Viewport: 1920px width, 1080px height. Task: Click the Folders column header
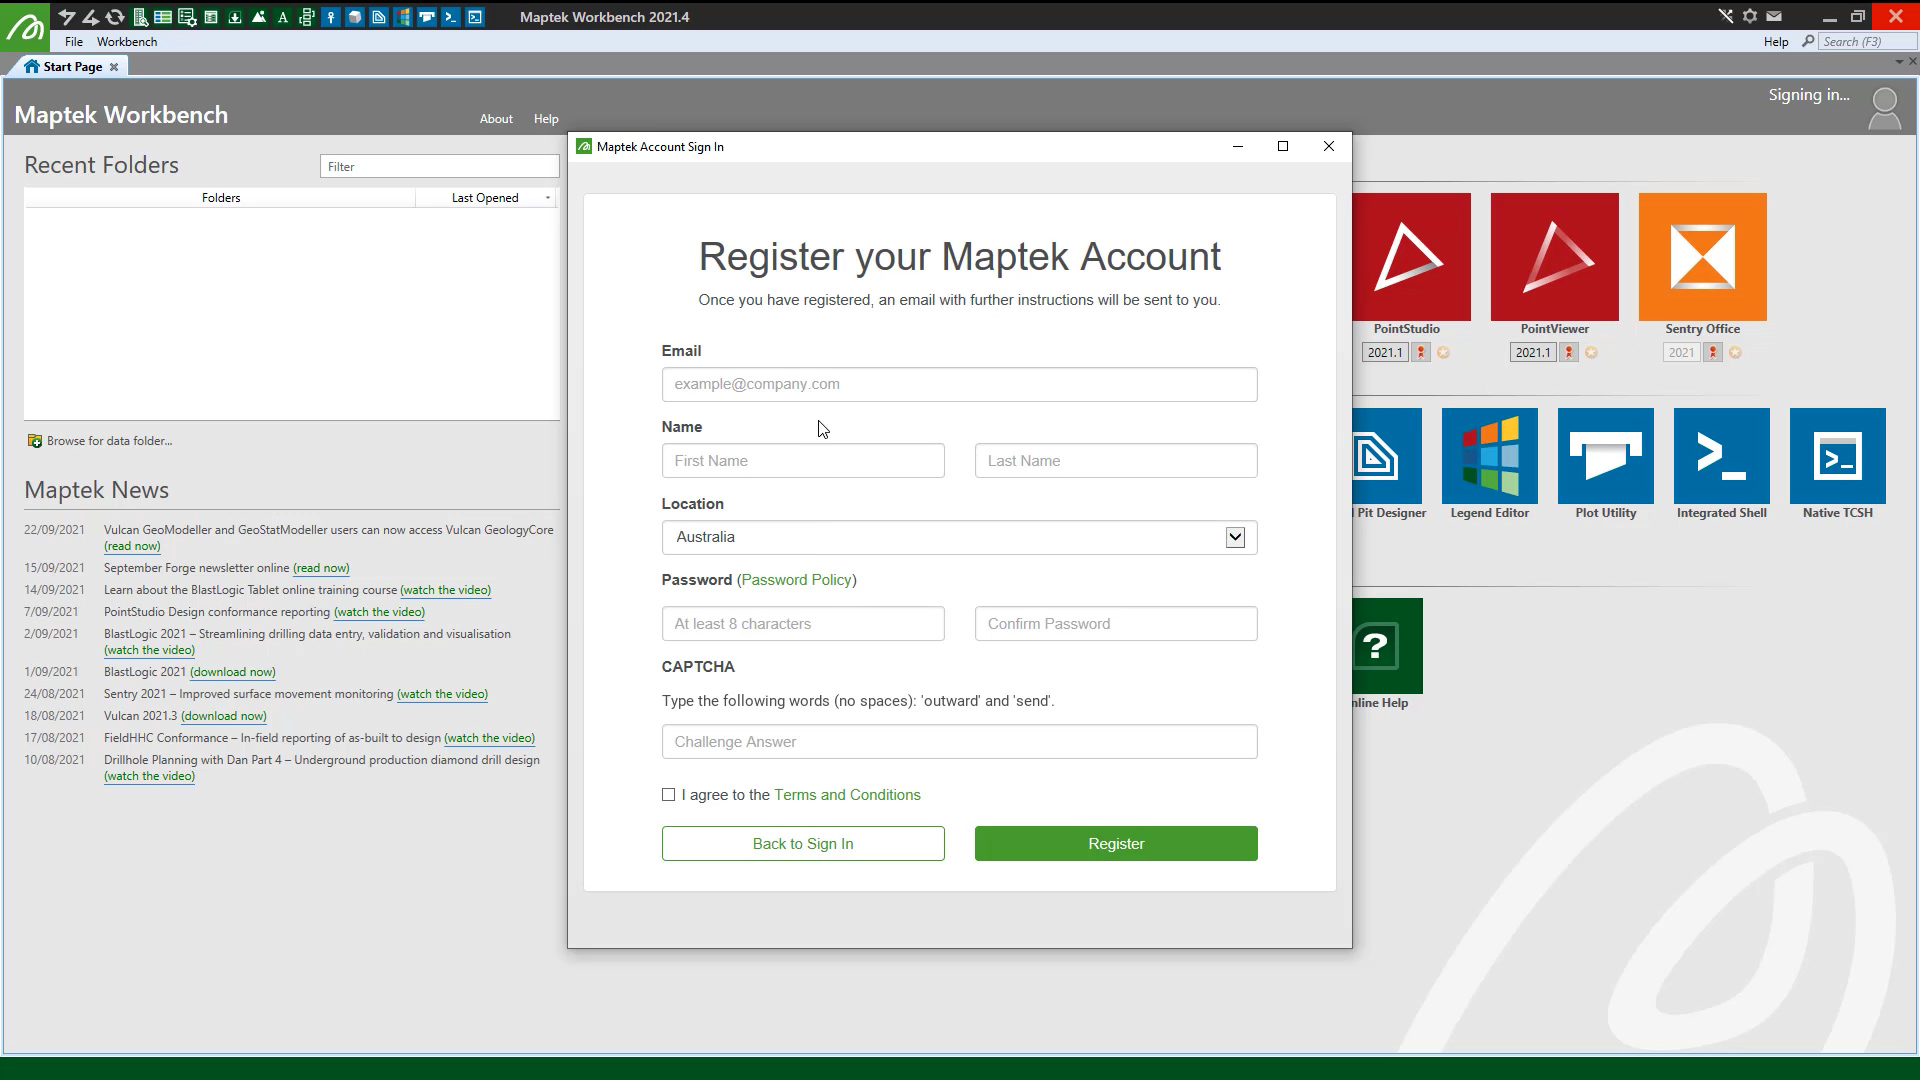pos(220,198)
